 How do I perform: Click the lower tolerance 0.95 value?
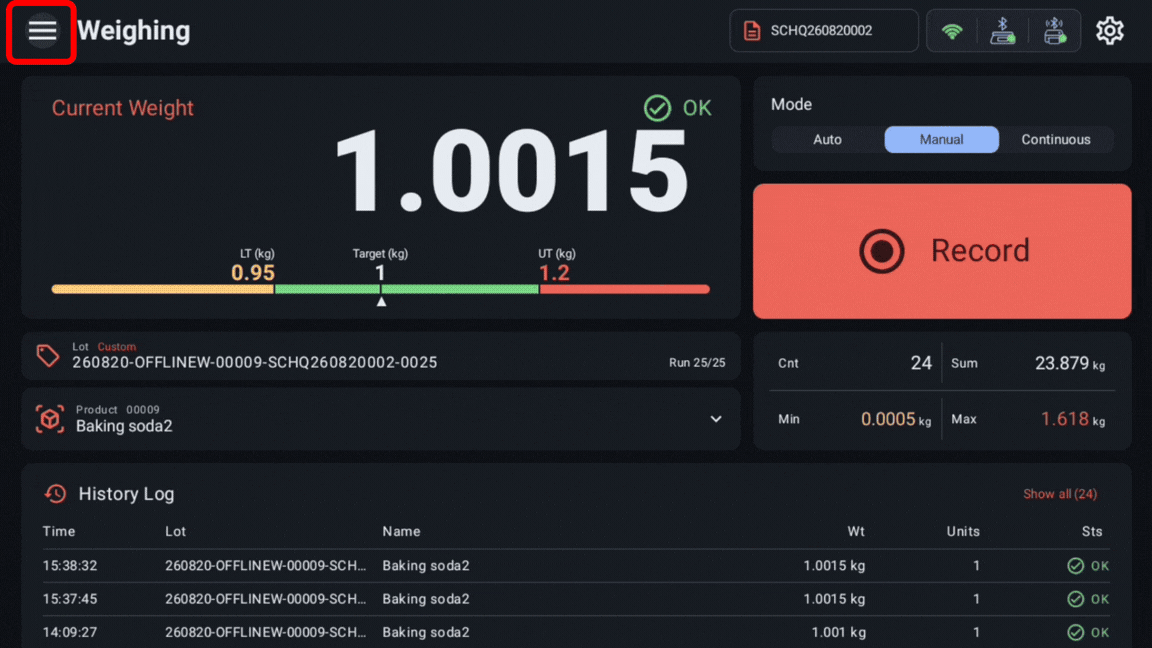coord(253,273)
